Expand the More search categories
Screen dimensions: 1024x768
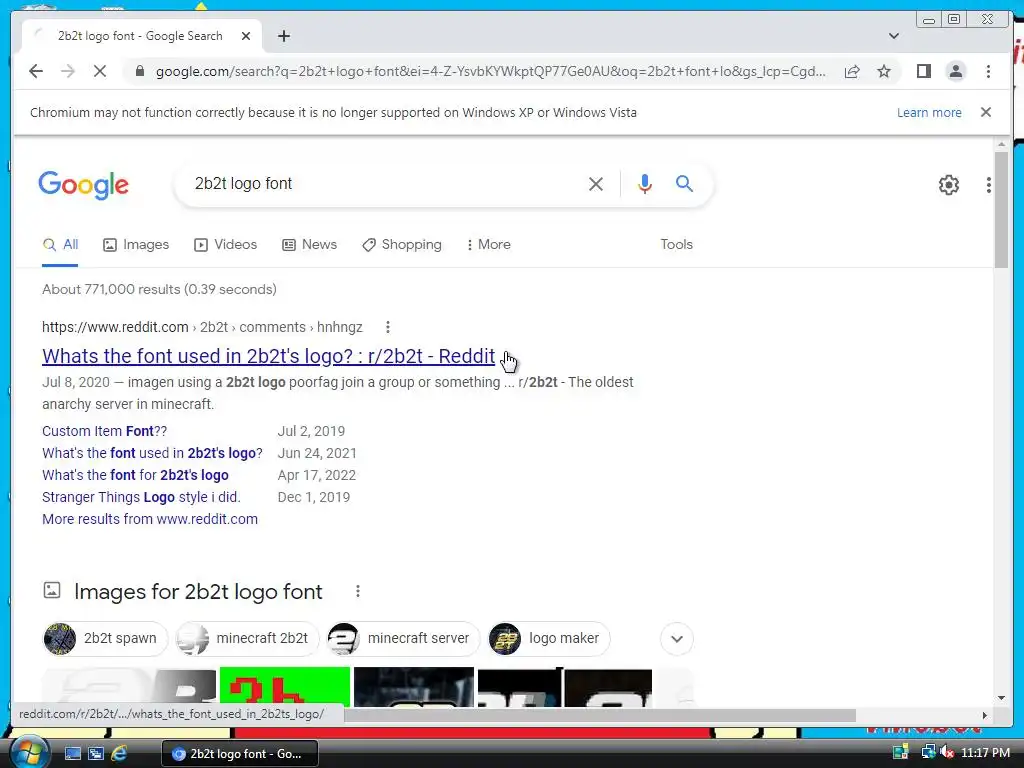click(488, 245)
